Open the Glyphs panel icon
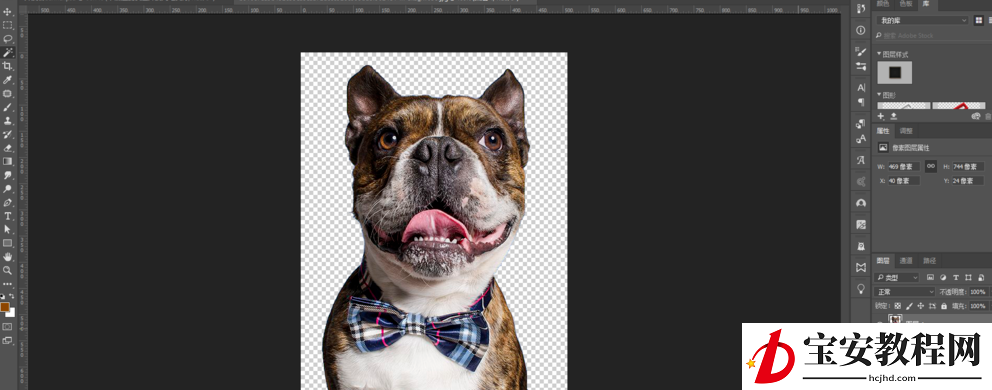Screen dimensions: 992x390 click(860, 160)
